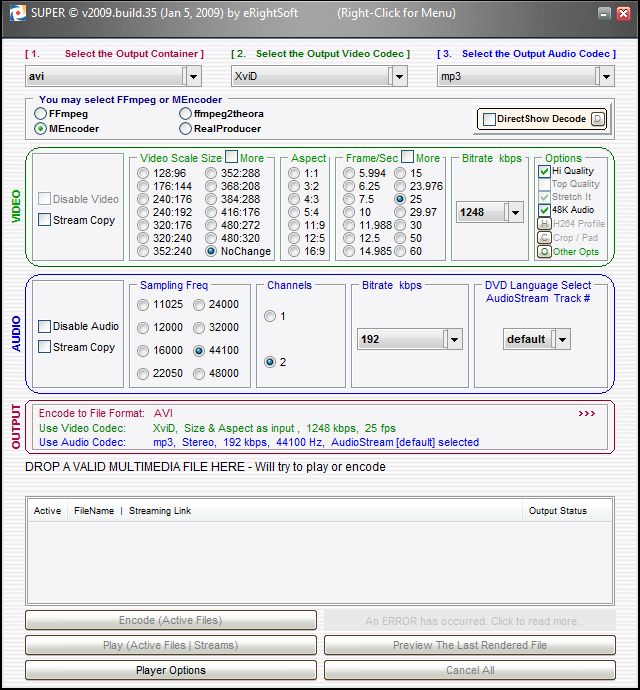Expand video bitrate 1248 kbps dropdown
The width and height of the screenshot is (640, 690).
coord(515,213)
